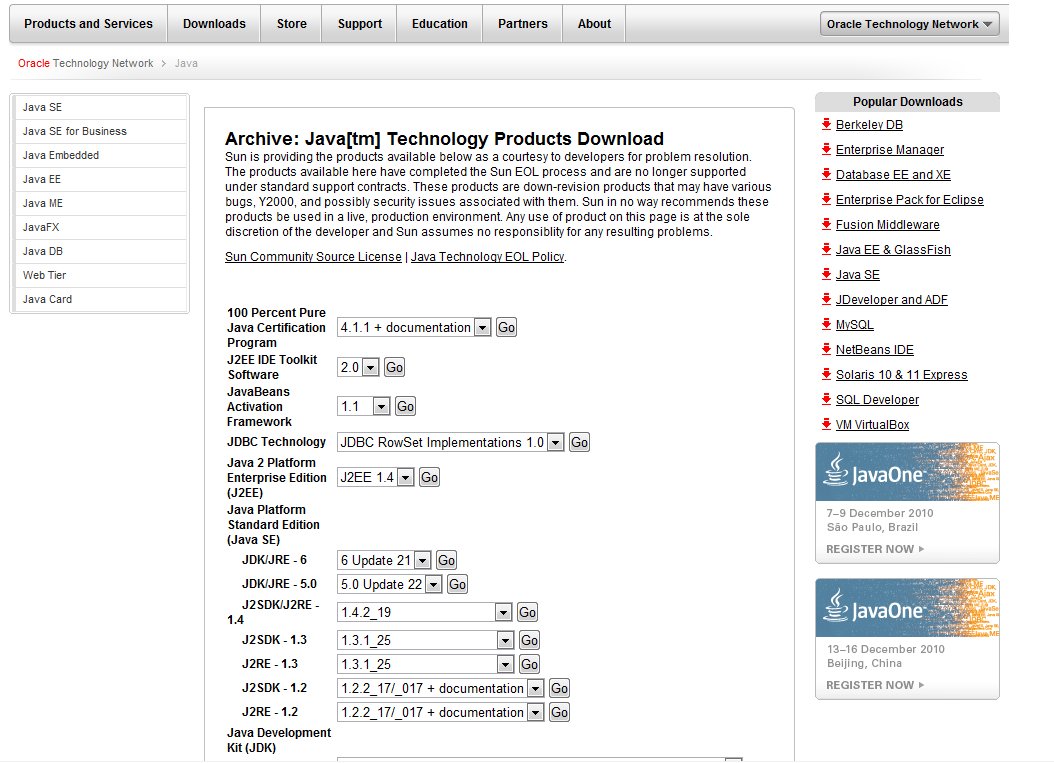Click the download arrow icon beside MySQL
1054x763 pixels.
tap(826, 324)
